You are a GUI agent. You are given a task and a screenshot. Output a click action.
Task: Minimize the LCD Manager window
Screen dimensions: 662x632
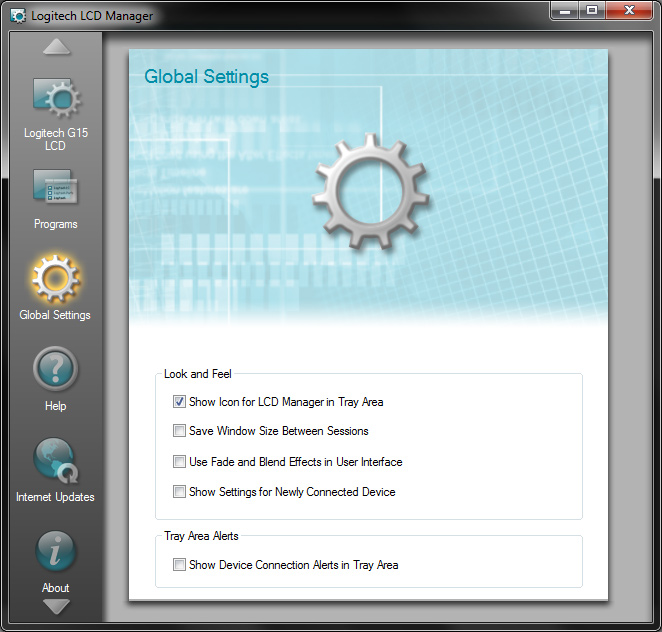tap(564, 11)
